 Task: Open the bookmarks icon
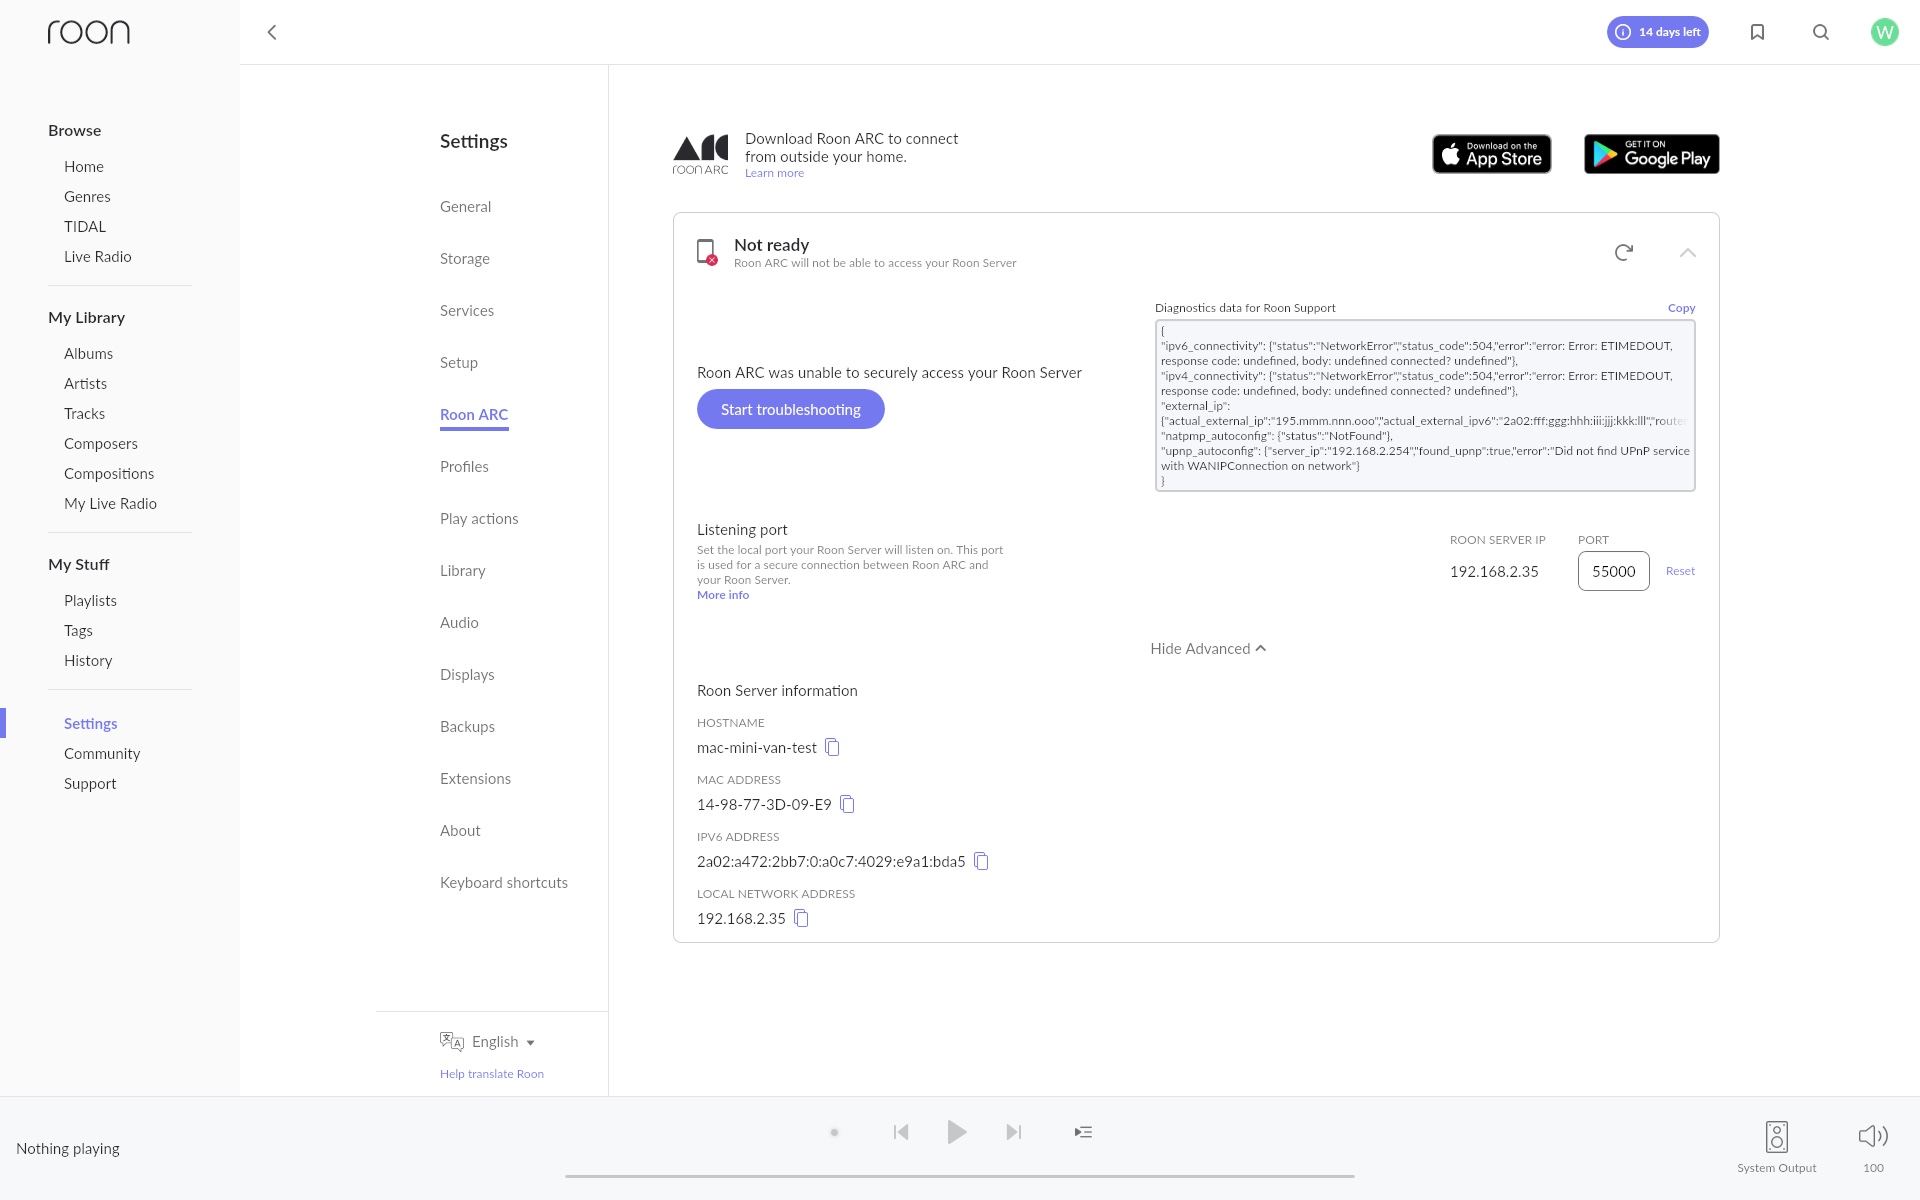tap(1757, 32)
